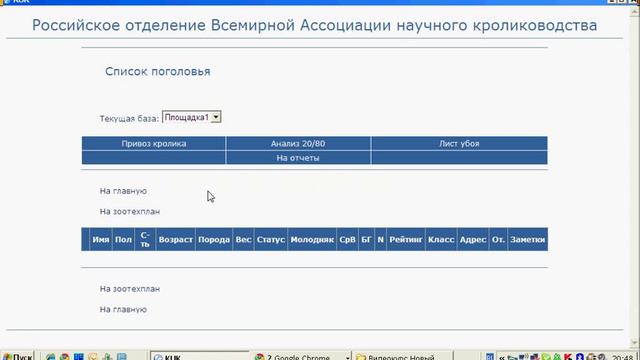The height and width of the screenshot is (360, 640).
Task: Click the N column header
Action: coord(380,240)
